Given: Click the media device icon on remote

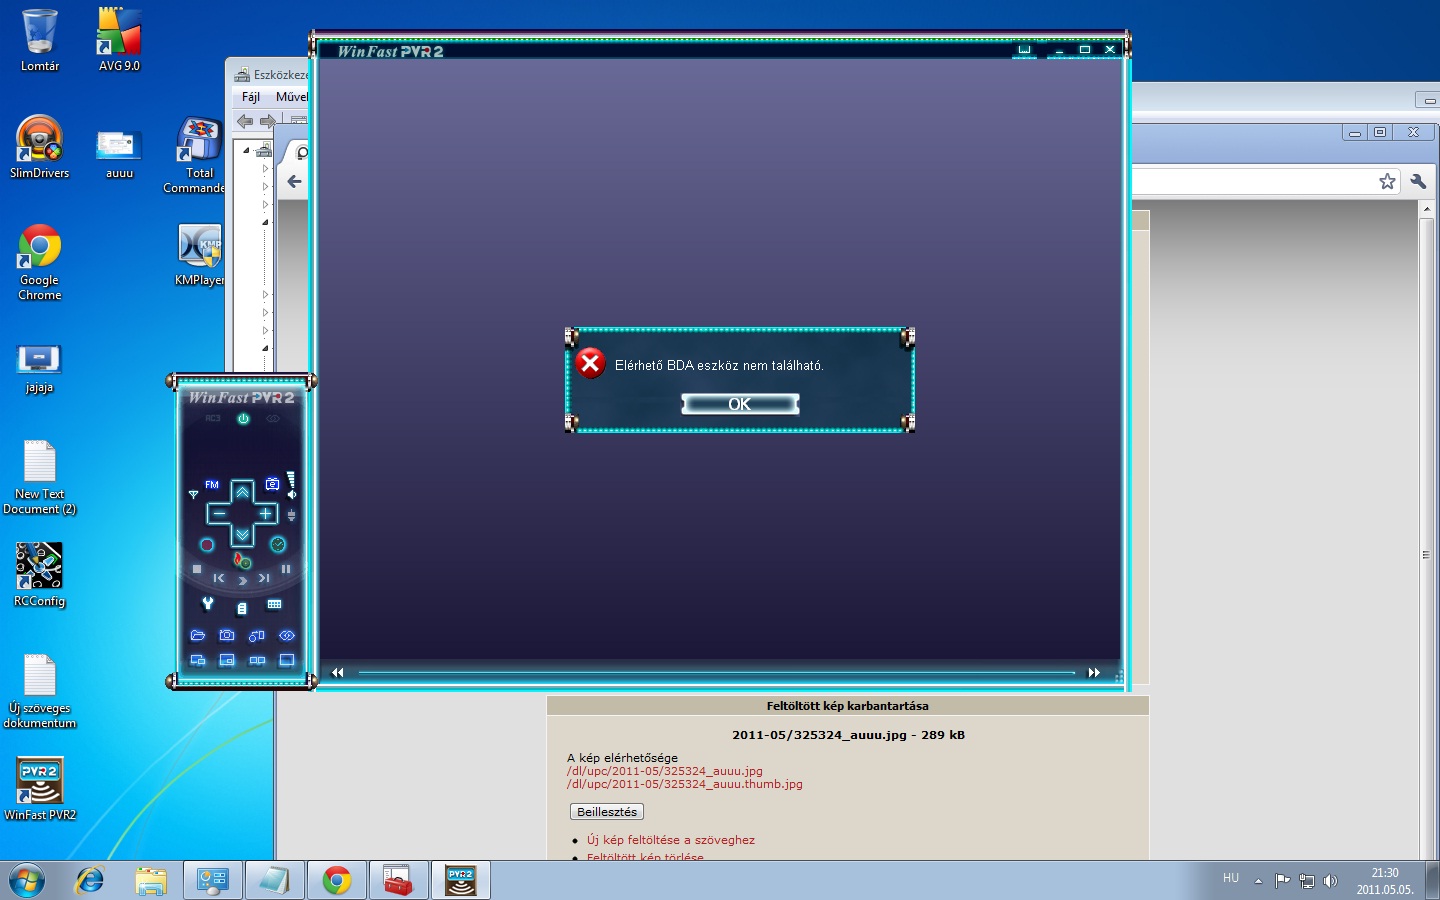Looking at the screenshot, I should pos(257,635).
